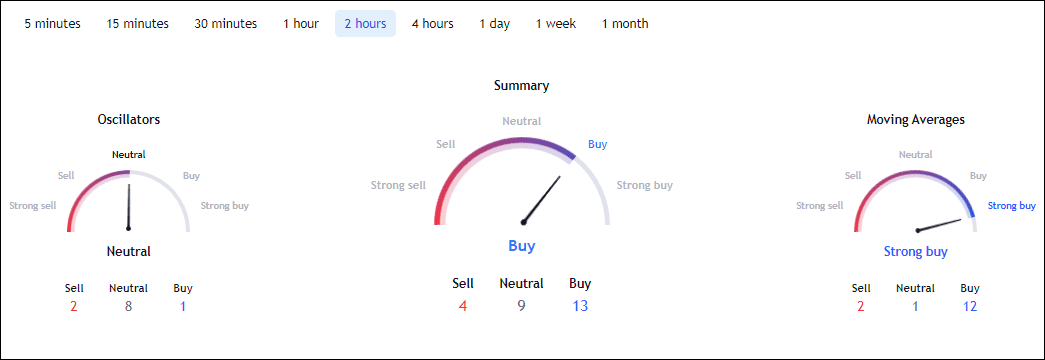The height and width of the screenshot is (360, 1045).
Task: Select the 5 minutes timeframe tab
Action: coord(53,24)
